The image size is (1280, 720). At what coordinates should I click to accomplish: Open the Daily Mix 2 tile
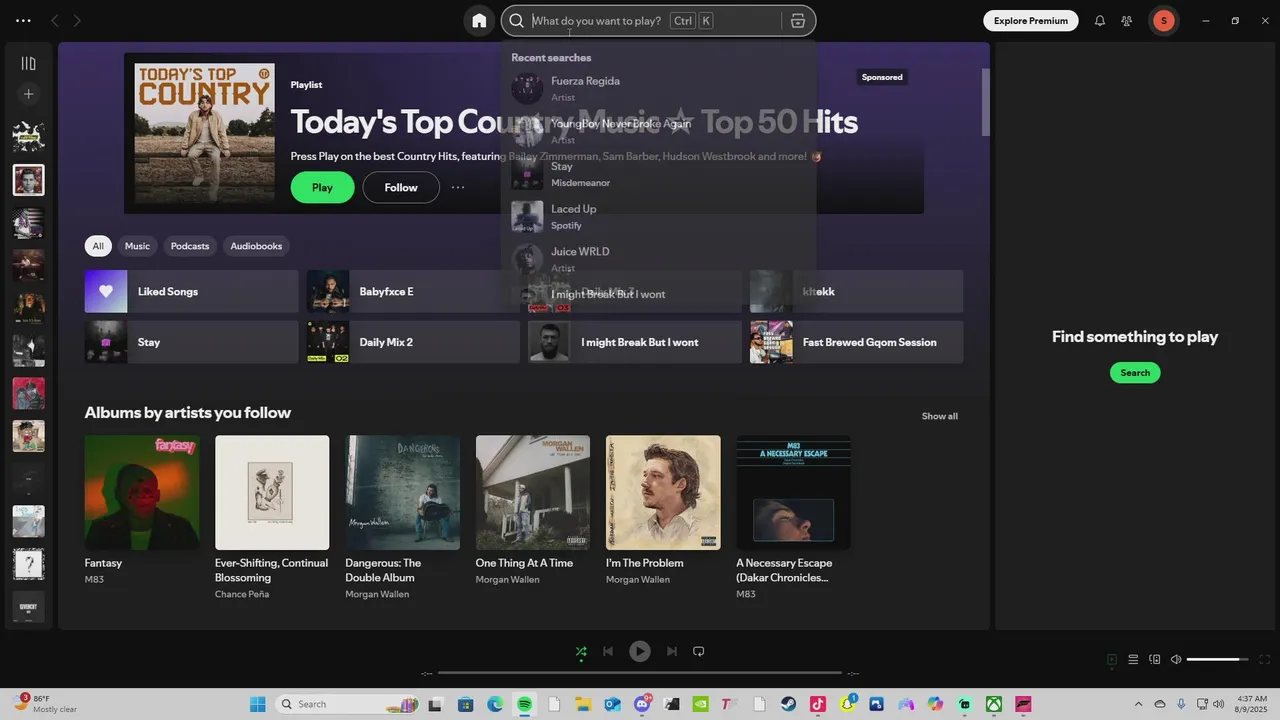[x=413, y=342]
